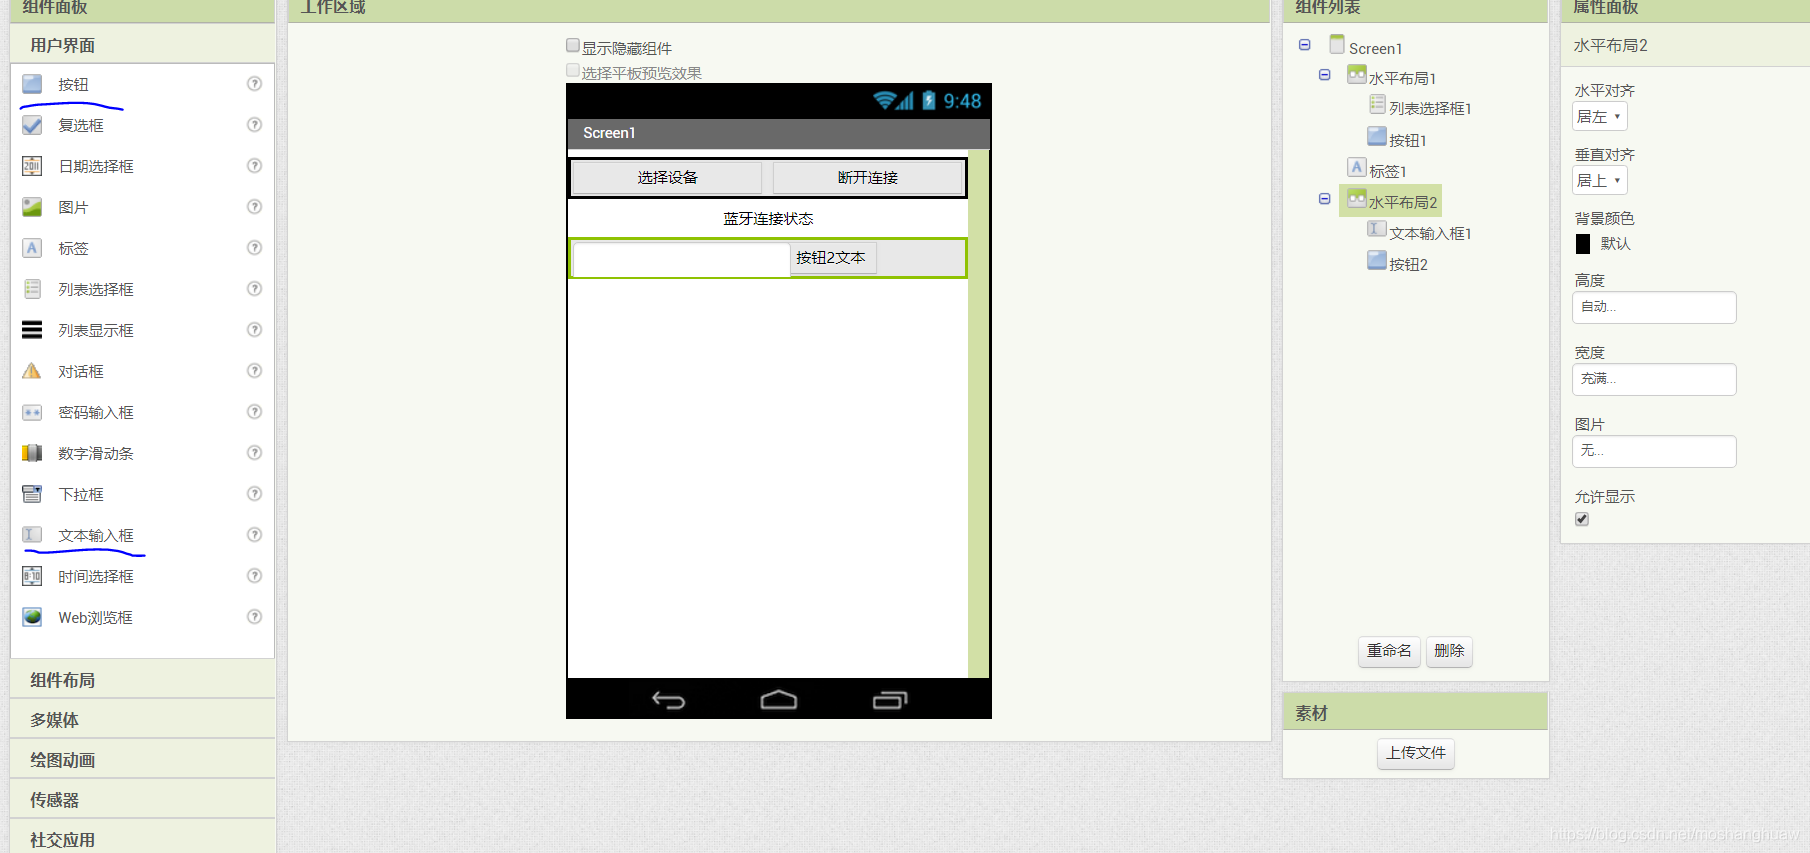Pick the 密码输入框 component icon
Image resolution: width=1810 pixels, height=853 pixels.
(32, 412)
